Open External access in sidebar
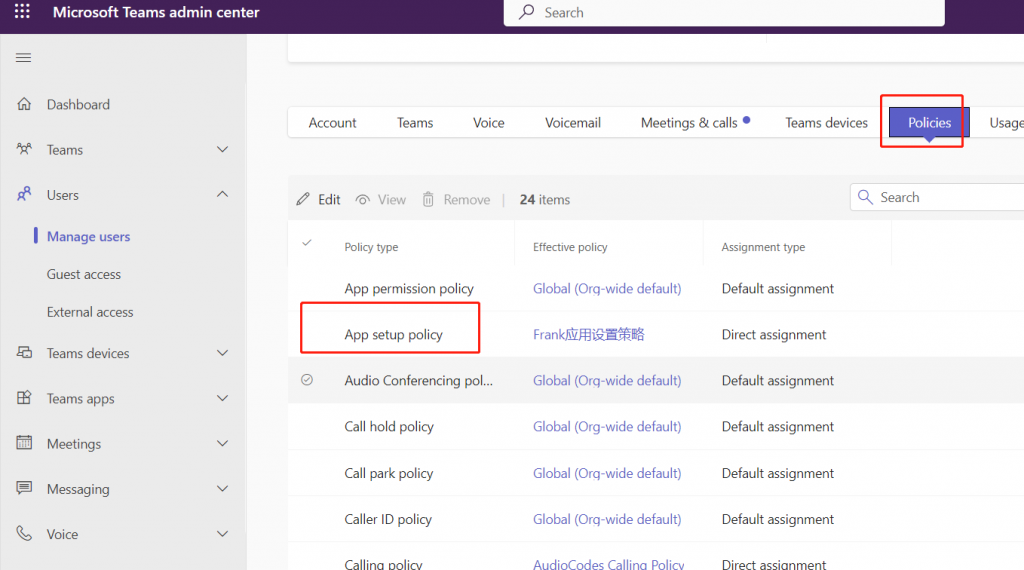This screenshot has width=1024, height=570. pos(89,312)
